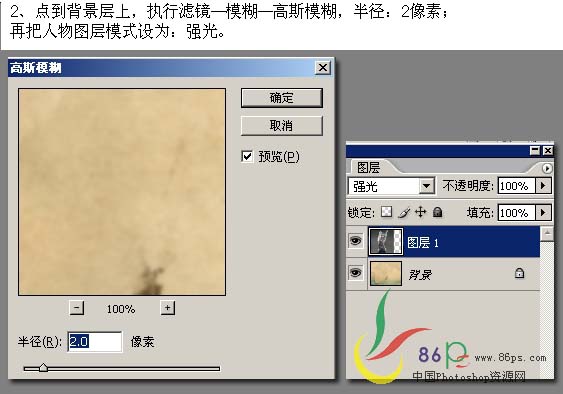This screenshot has height=394, width=563.
Task: Expand the 不透明度 opacity slider arrow
Action: [x=543, y=186]
